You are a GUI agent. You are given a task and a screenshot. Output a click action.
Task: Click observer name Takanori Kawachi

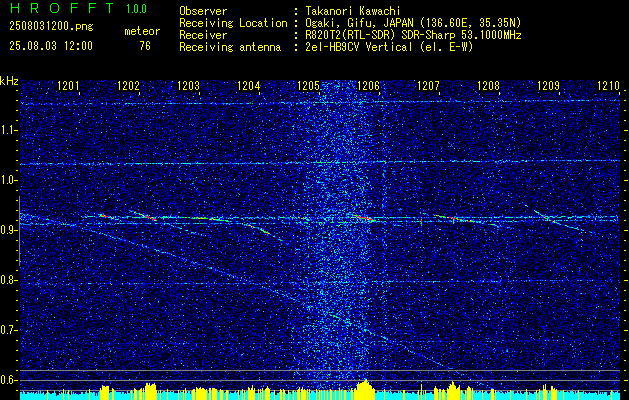(x=353, y=11)
